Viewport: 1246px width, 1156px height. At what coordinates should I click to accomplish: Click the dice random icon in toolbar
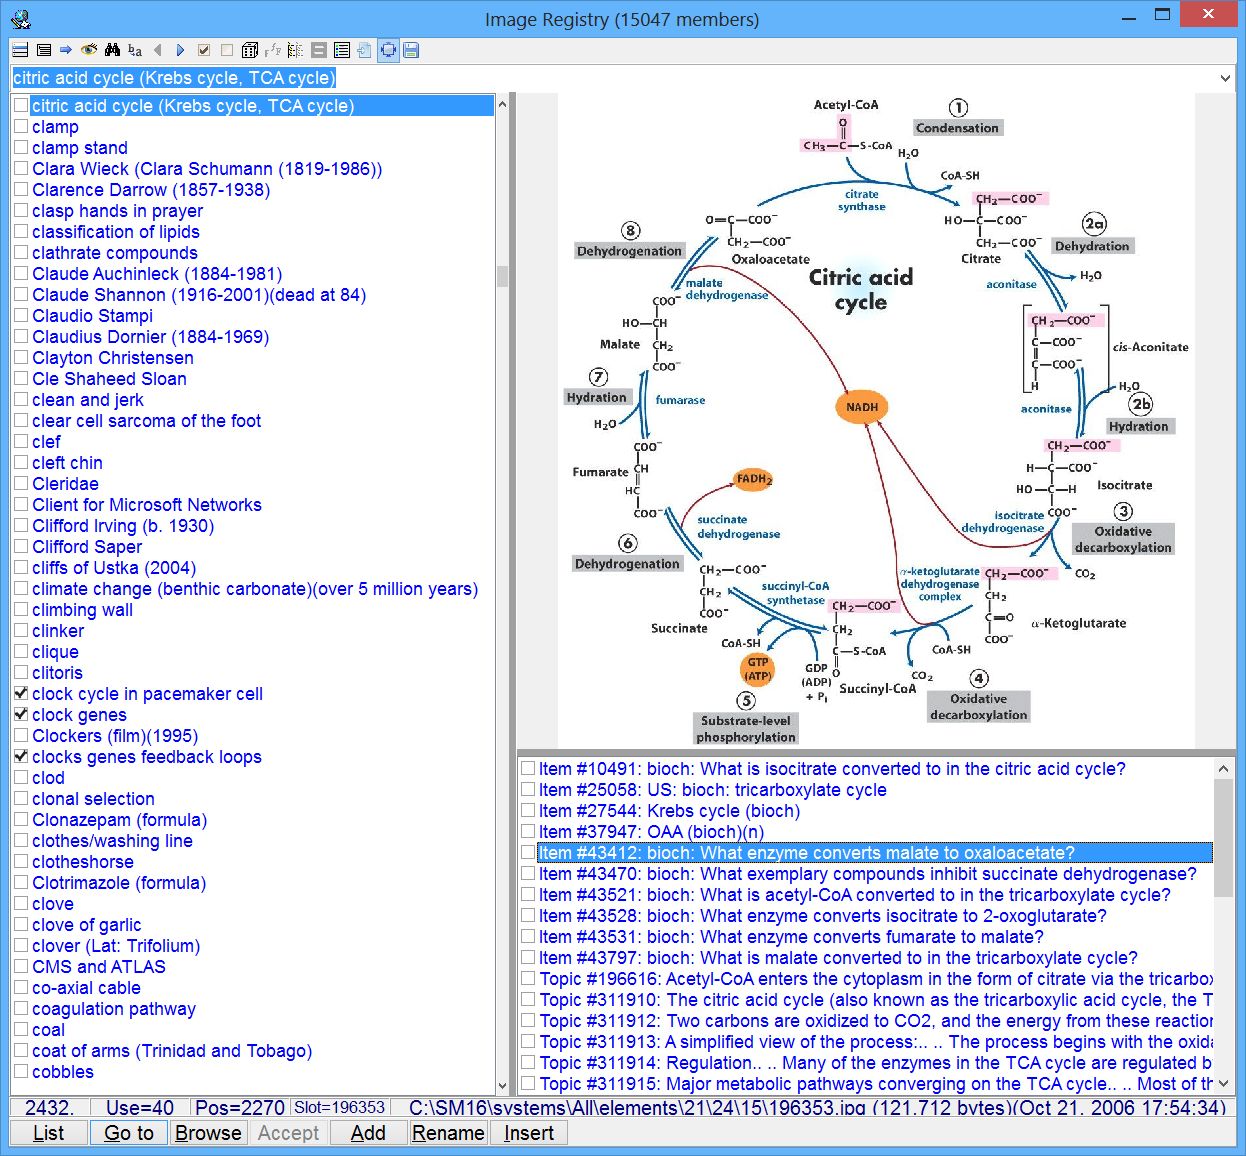[249, 50]
